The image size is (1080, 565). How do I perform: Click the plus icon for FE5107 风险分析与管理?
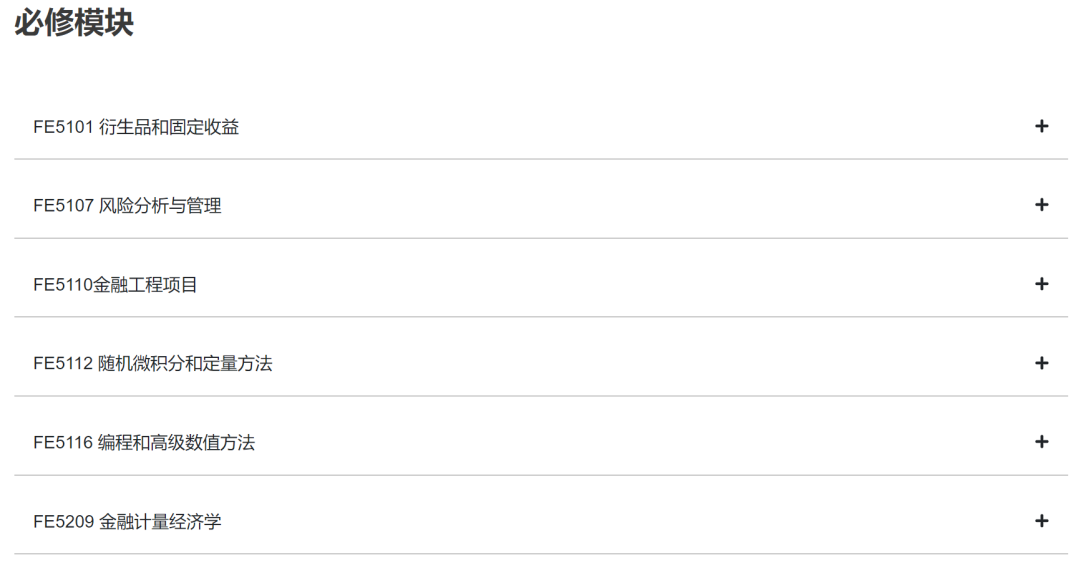click(x=1041, y=205)
